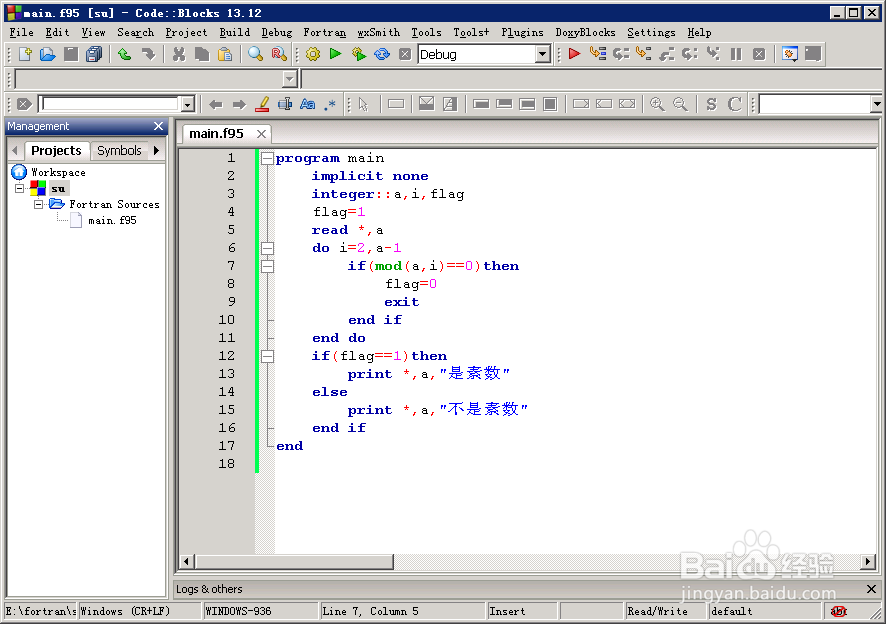The width and height of the screenshot is (886, 624).
Task: Select the Projects tab
Action: coord(57,151)
